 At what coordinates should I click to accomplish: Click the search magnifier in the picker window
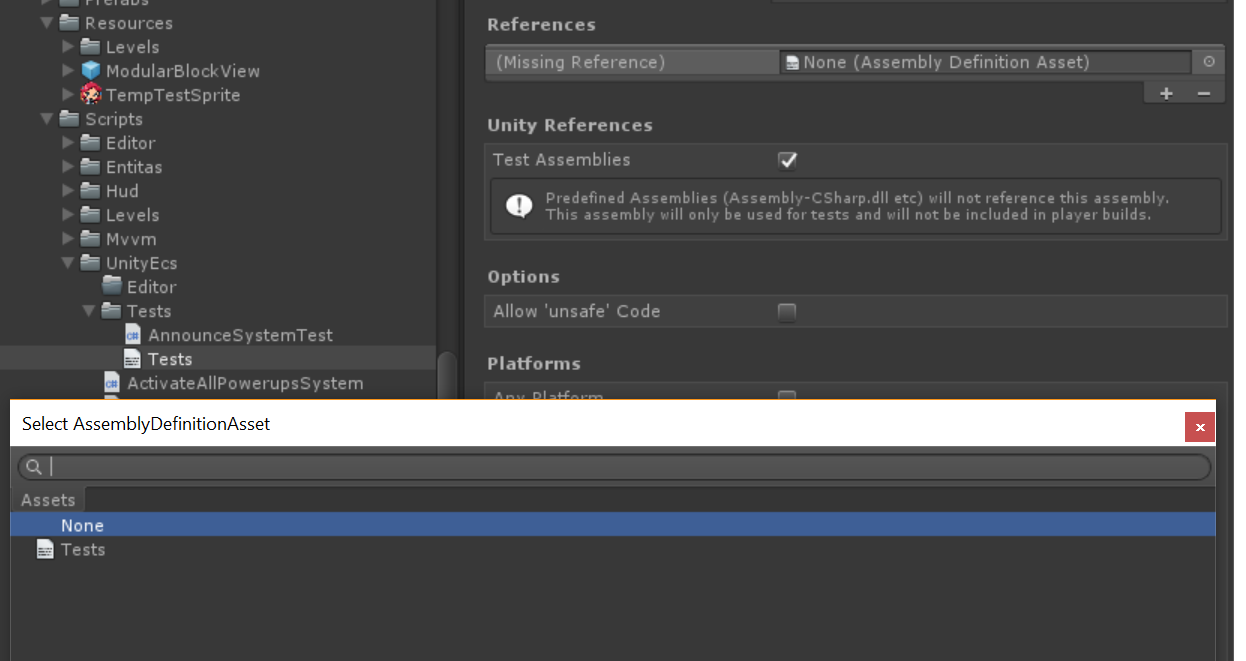pos(33,466)
